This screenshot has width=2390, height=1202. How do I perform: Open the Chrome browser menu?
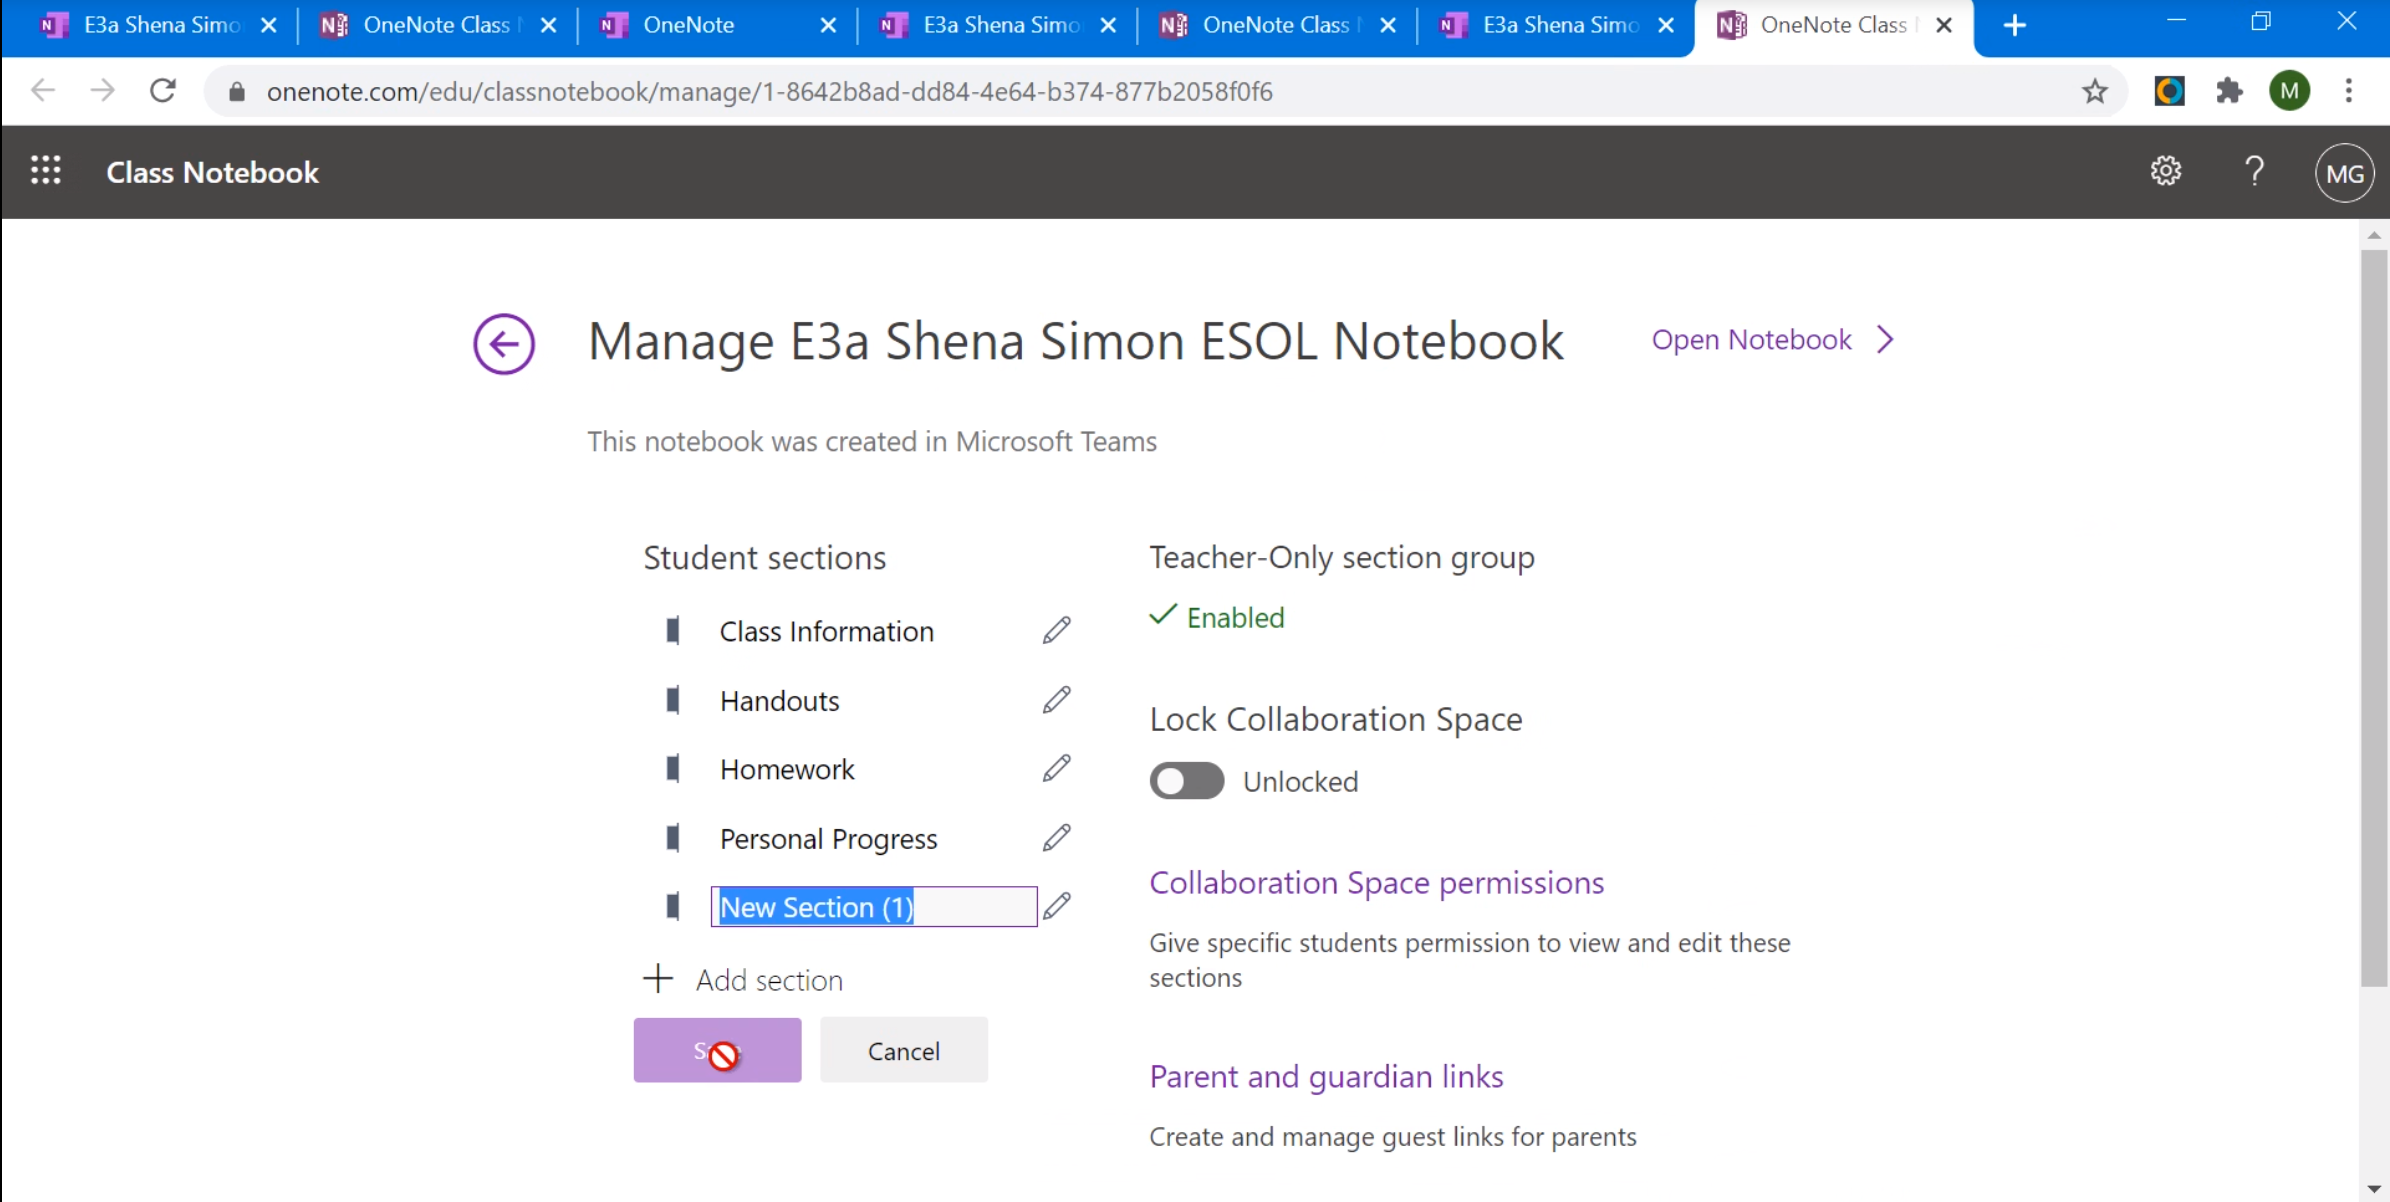point(2350,91)
